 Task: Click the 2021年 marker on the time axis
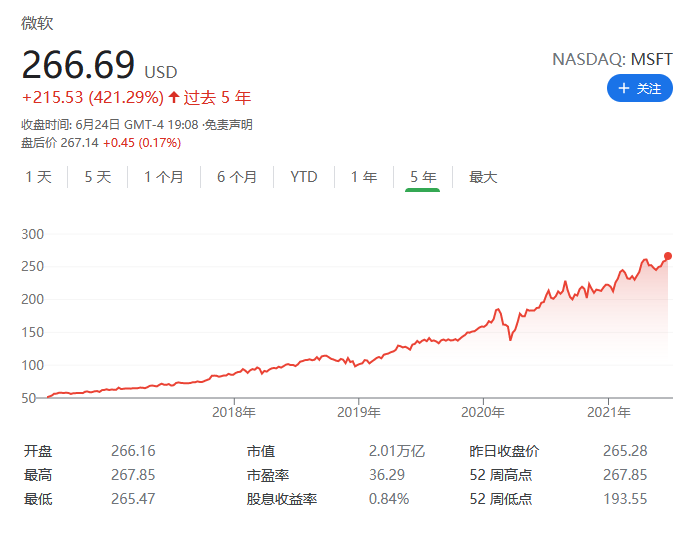(608, 411)
